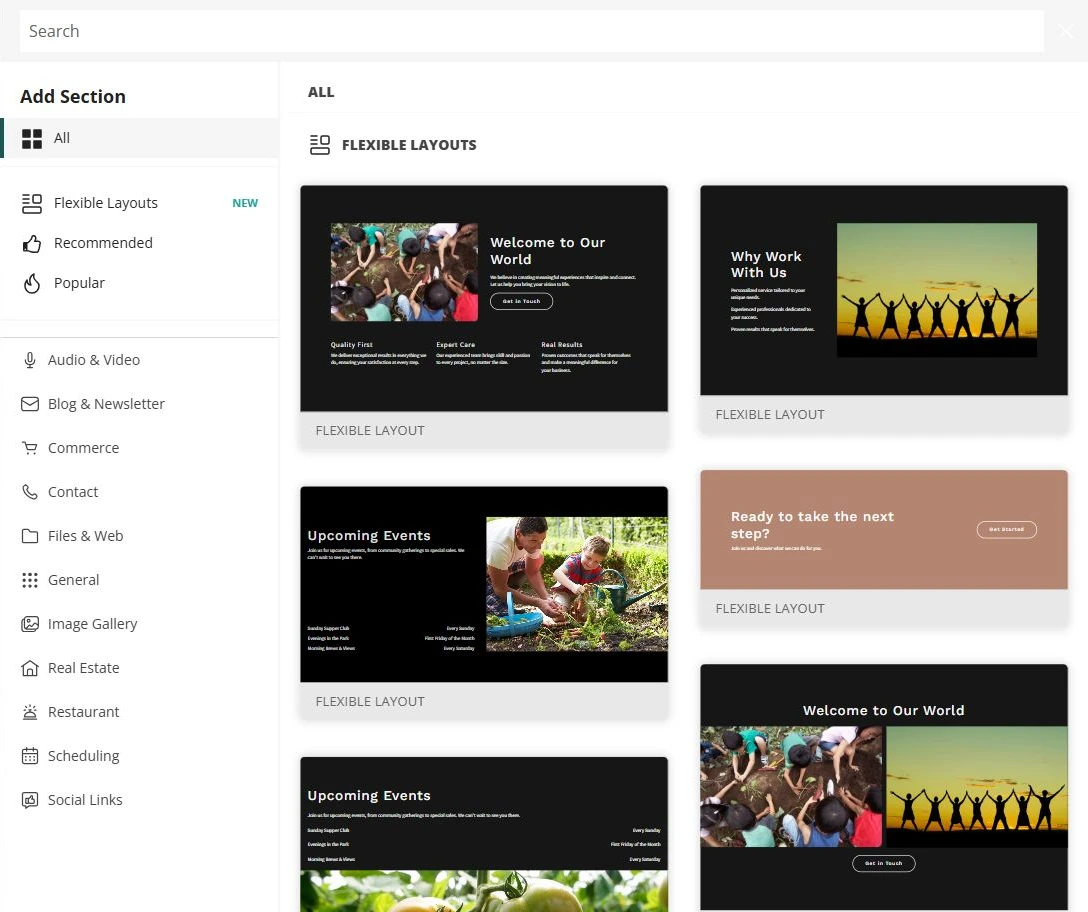
Task: Click the Restaurant dish icon
Action: click(x=30, y=712)
